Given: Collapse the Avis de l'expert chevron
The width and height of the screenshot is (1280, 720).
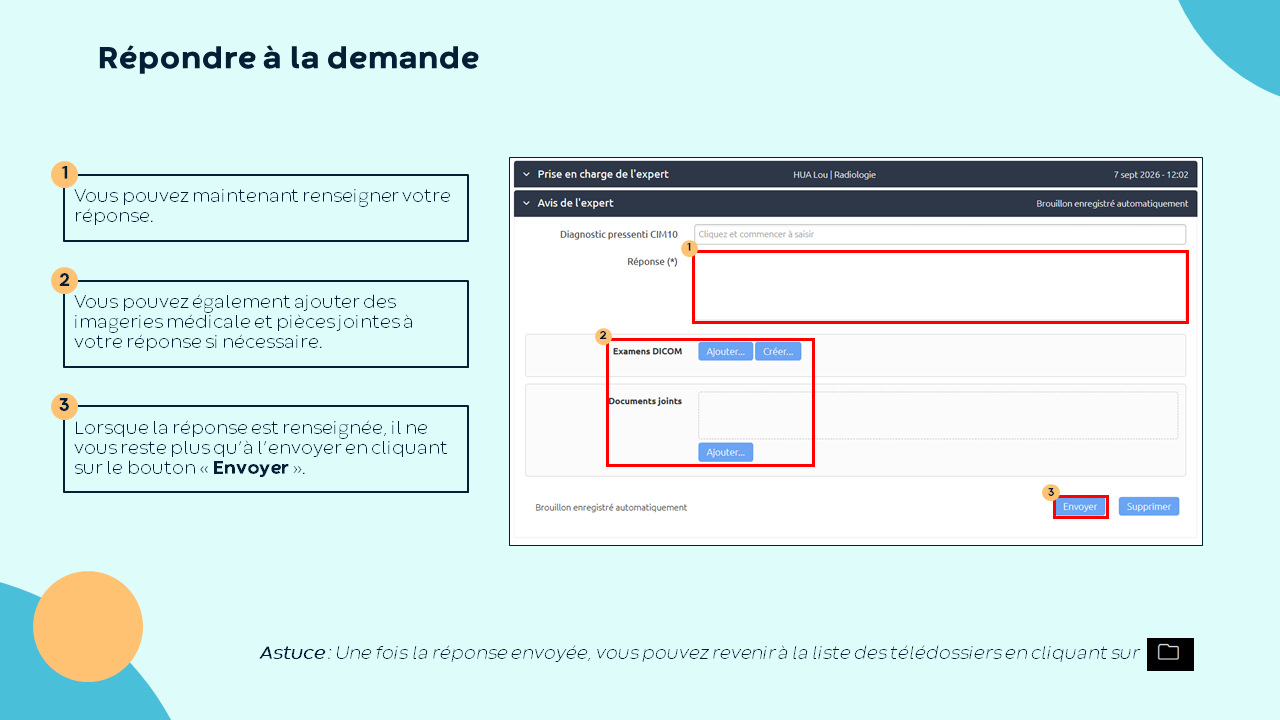Looking at the screenshot, I should tap(527, 203).
